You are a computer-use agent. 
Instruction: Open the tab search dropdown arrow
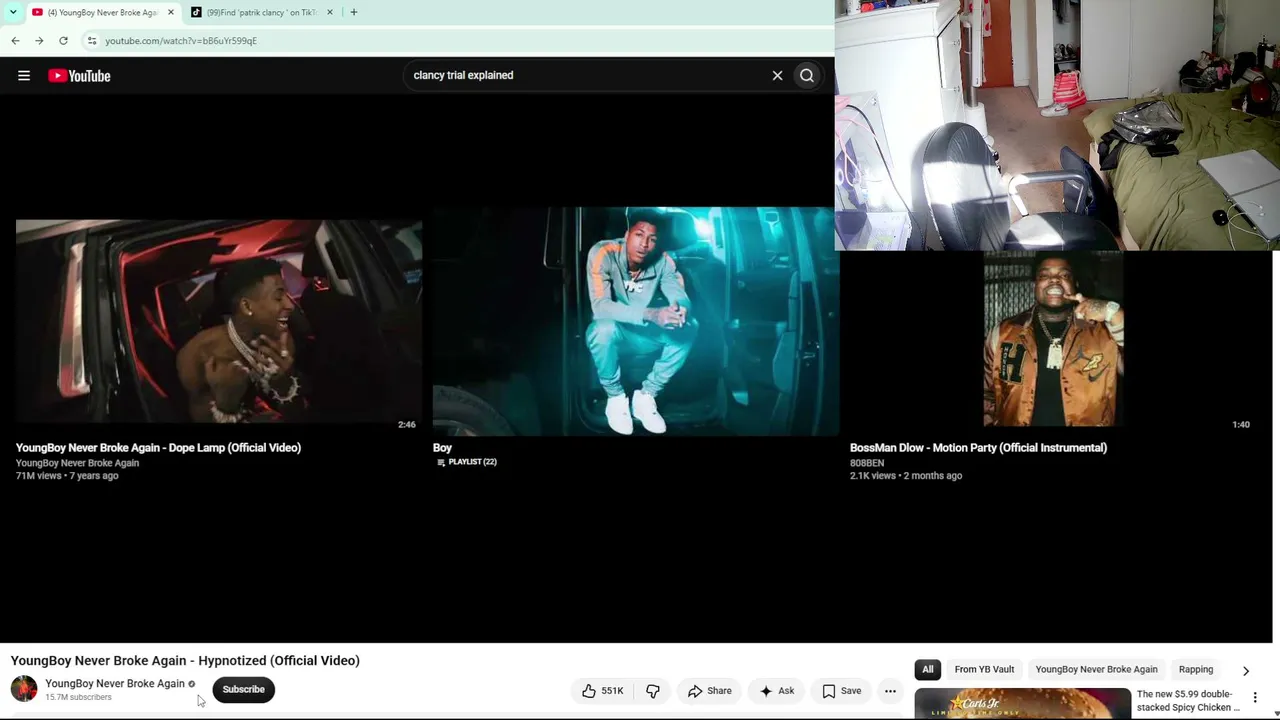12,12
